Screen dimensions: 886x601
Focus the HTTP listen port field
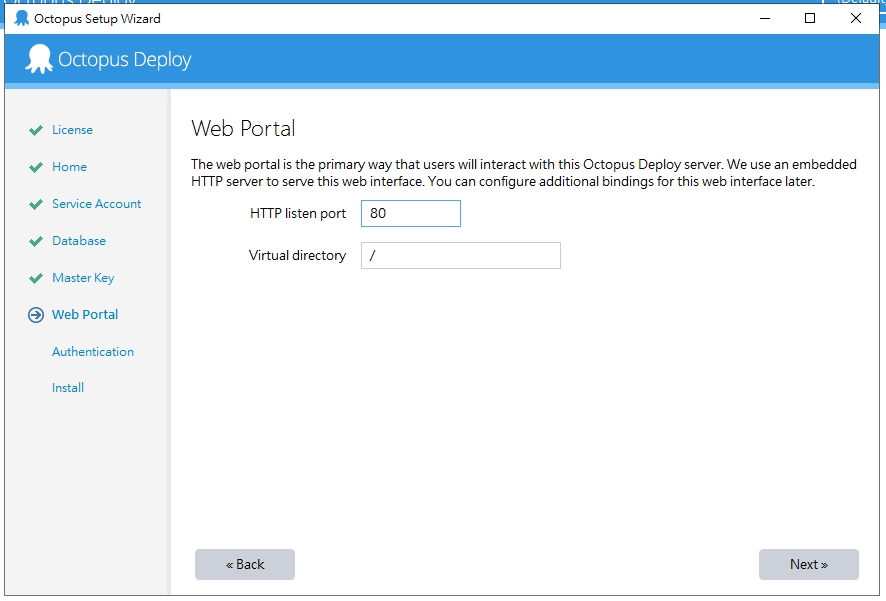[411, 214]
